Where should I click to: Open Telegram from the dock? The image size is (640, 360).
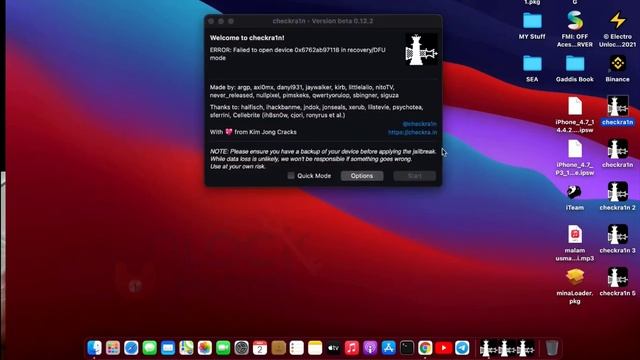tap(462, 348)
